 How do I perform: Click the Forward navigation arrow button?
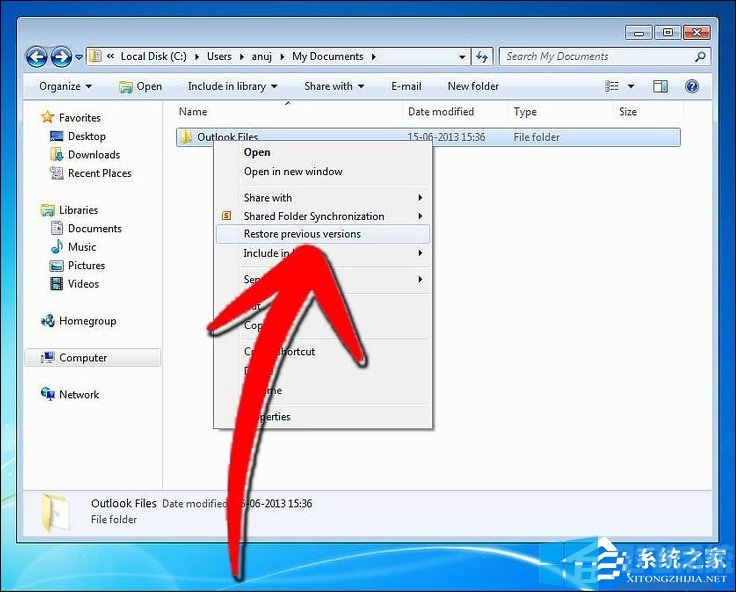[61, 57]
